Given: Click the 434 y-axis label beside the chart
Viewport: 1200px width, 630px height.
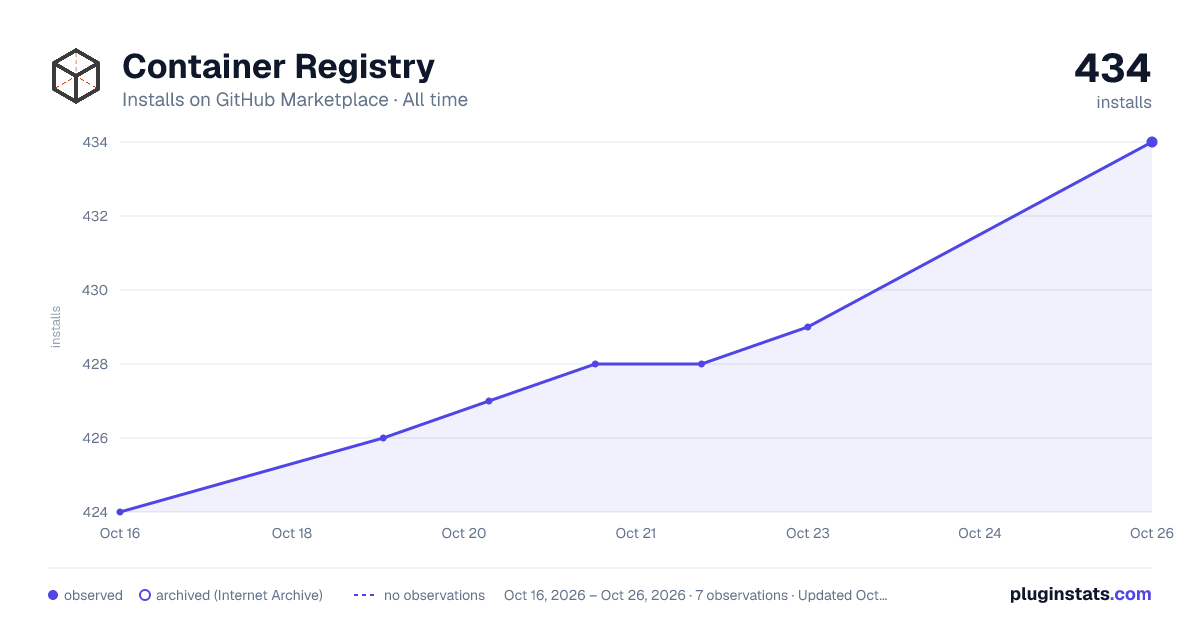Looking at the screenshot, I should 95,142.
